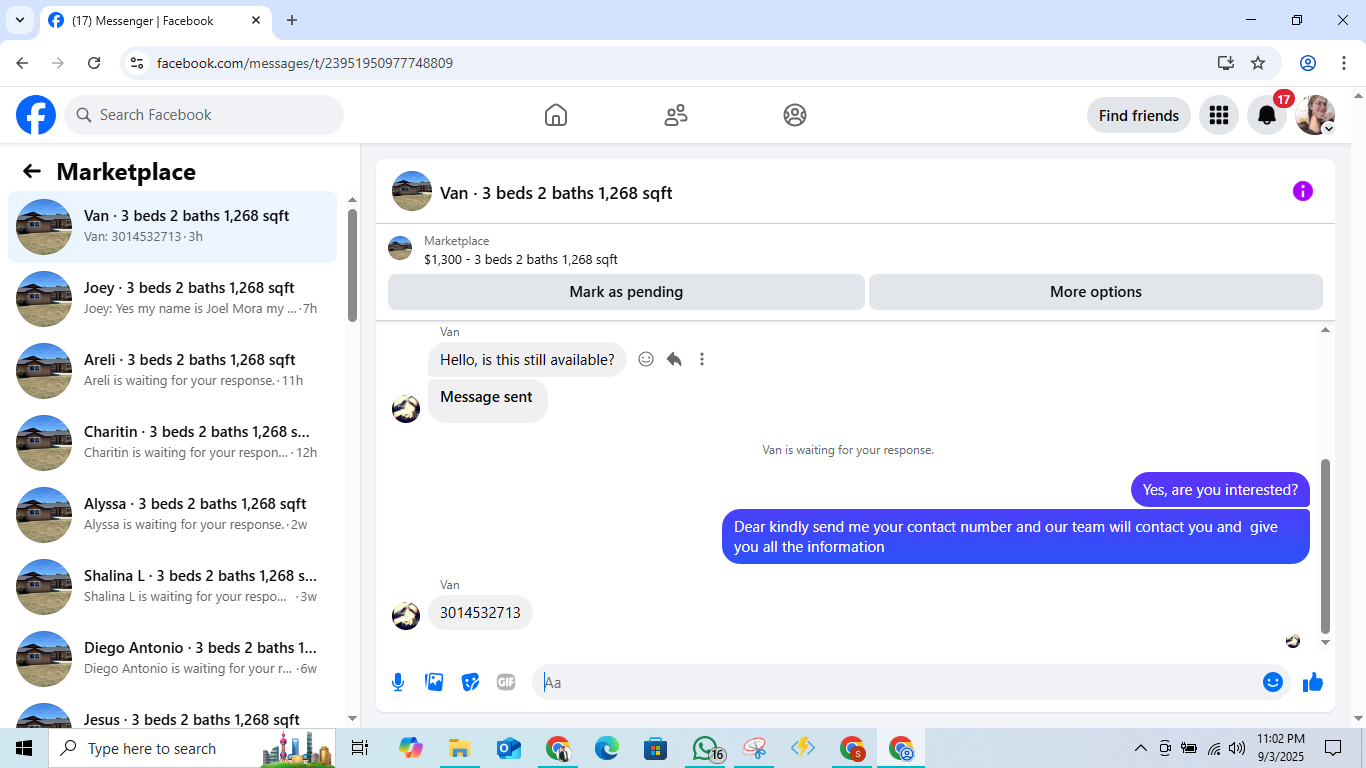Open Van's conversation in the list
Image resolution: width=1366 pixels, height=768 pixels.
[173, 227]
